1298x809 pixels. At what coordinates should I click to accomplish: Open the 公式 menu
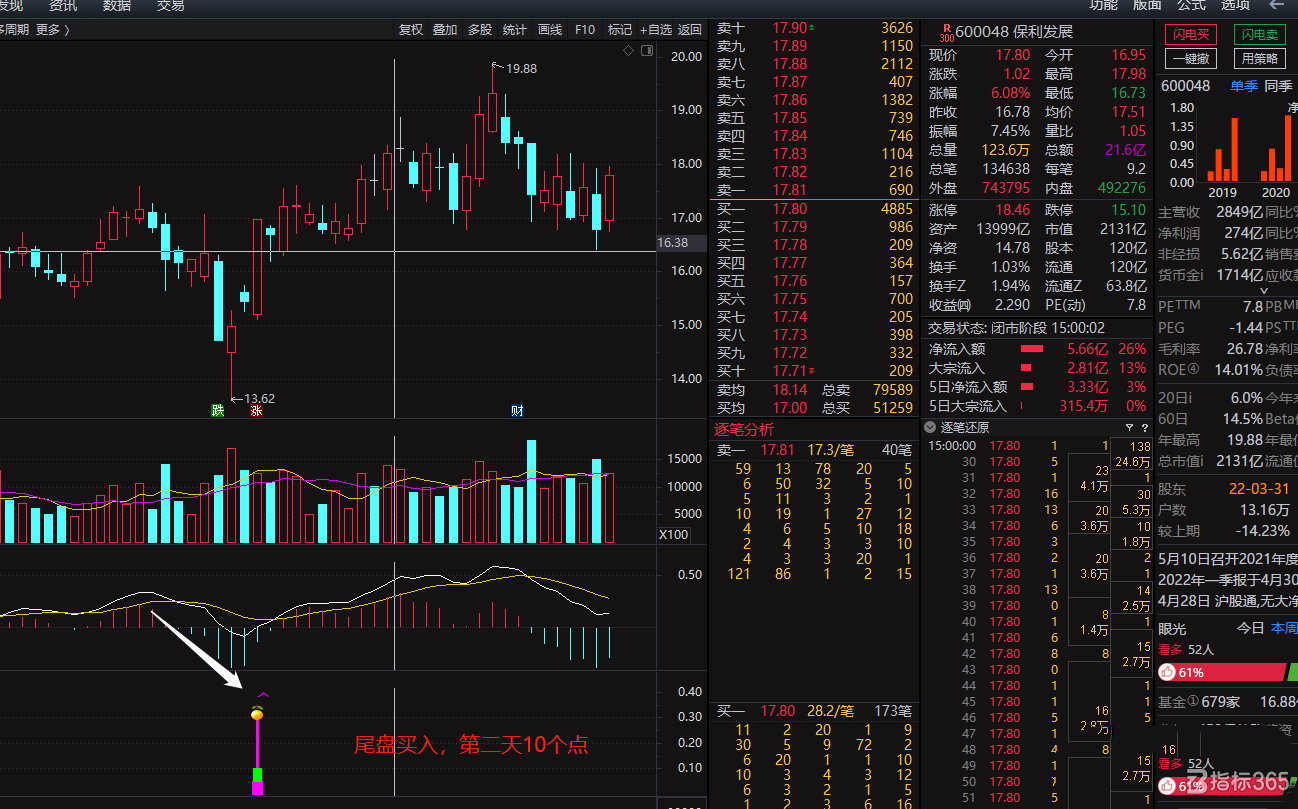click(x=1191, y=6)
